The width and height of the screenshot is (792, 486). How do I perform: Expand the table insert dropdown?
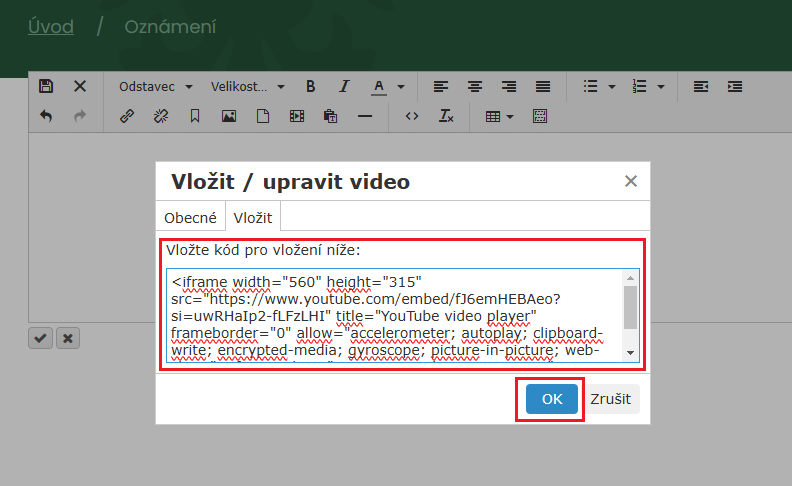point(499,116)
